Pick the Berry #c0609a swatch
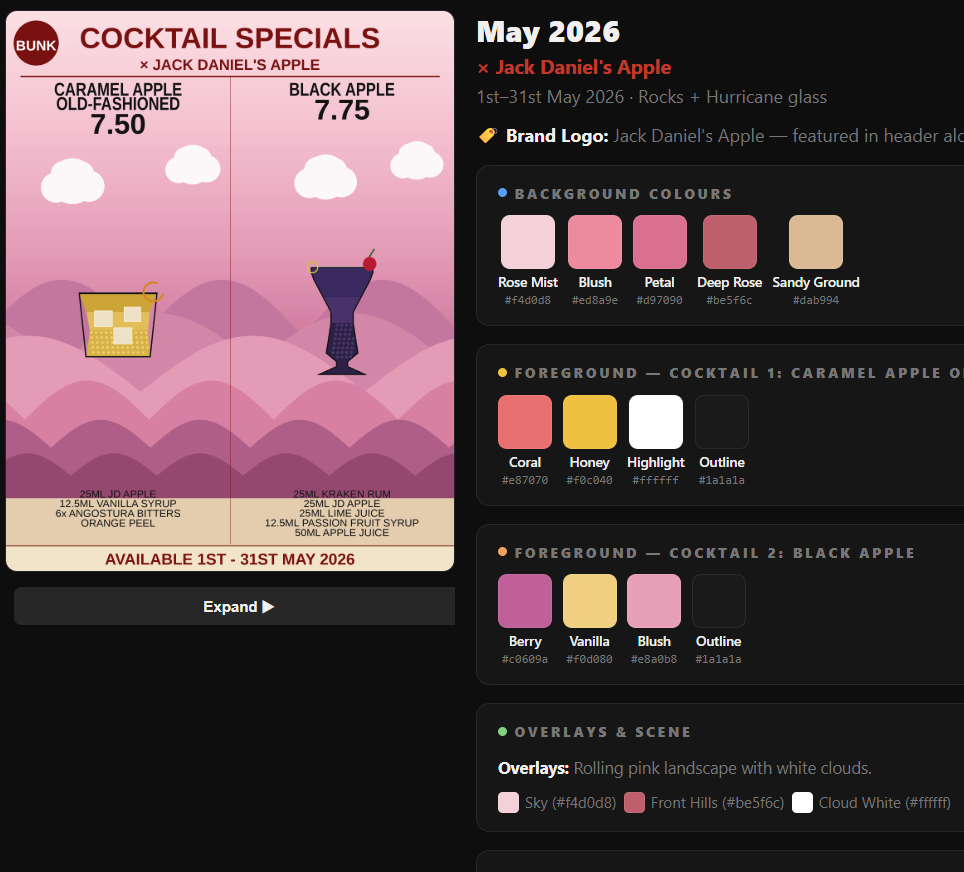 coord(525,601)
